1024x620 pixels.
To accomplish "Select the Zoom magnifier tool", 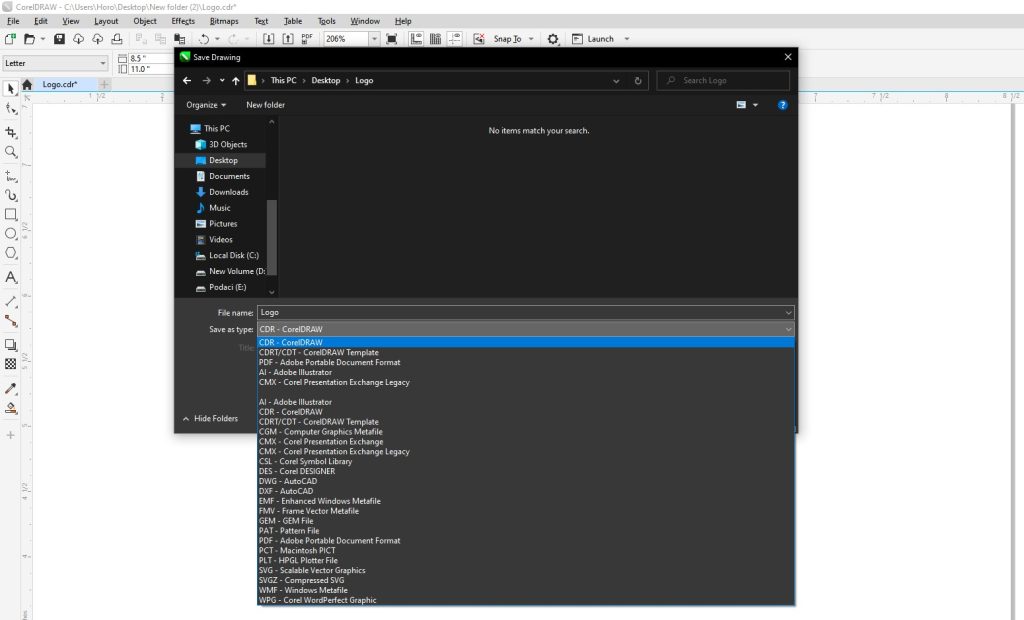I will tap(10, 152).
